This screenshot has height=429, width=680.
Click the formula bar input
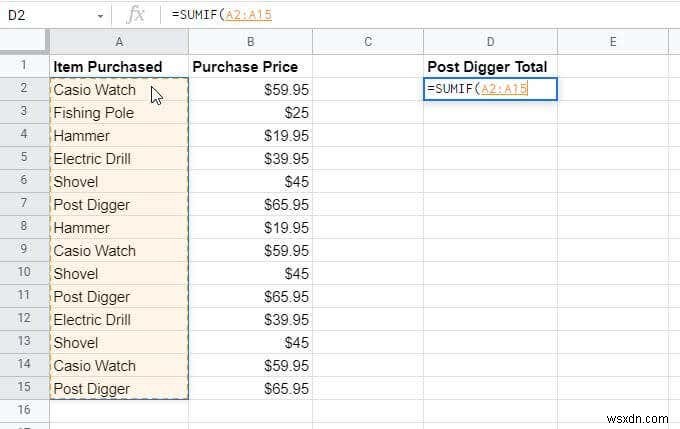point(420,15)
